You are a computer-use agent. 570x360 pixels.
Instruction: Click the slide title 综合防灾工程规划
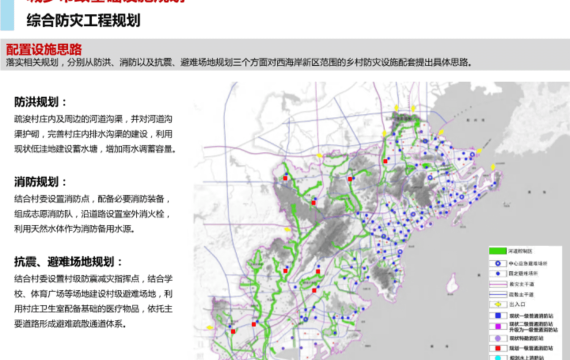[83, 20]
